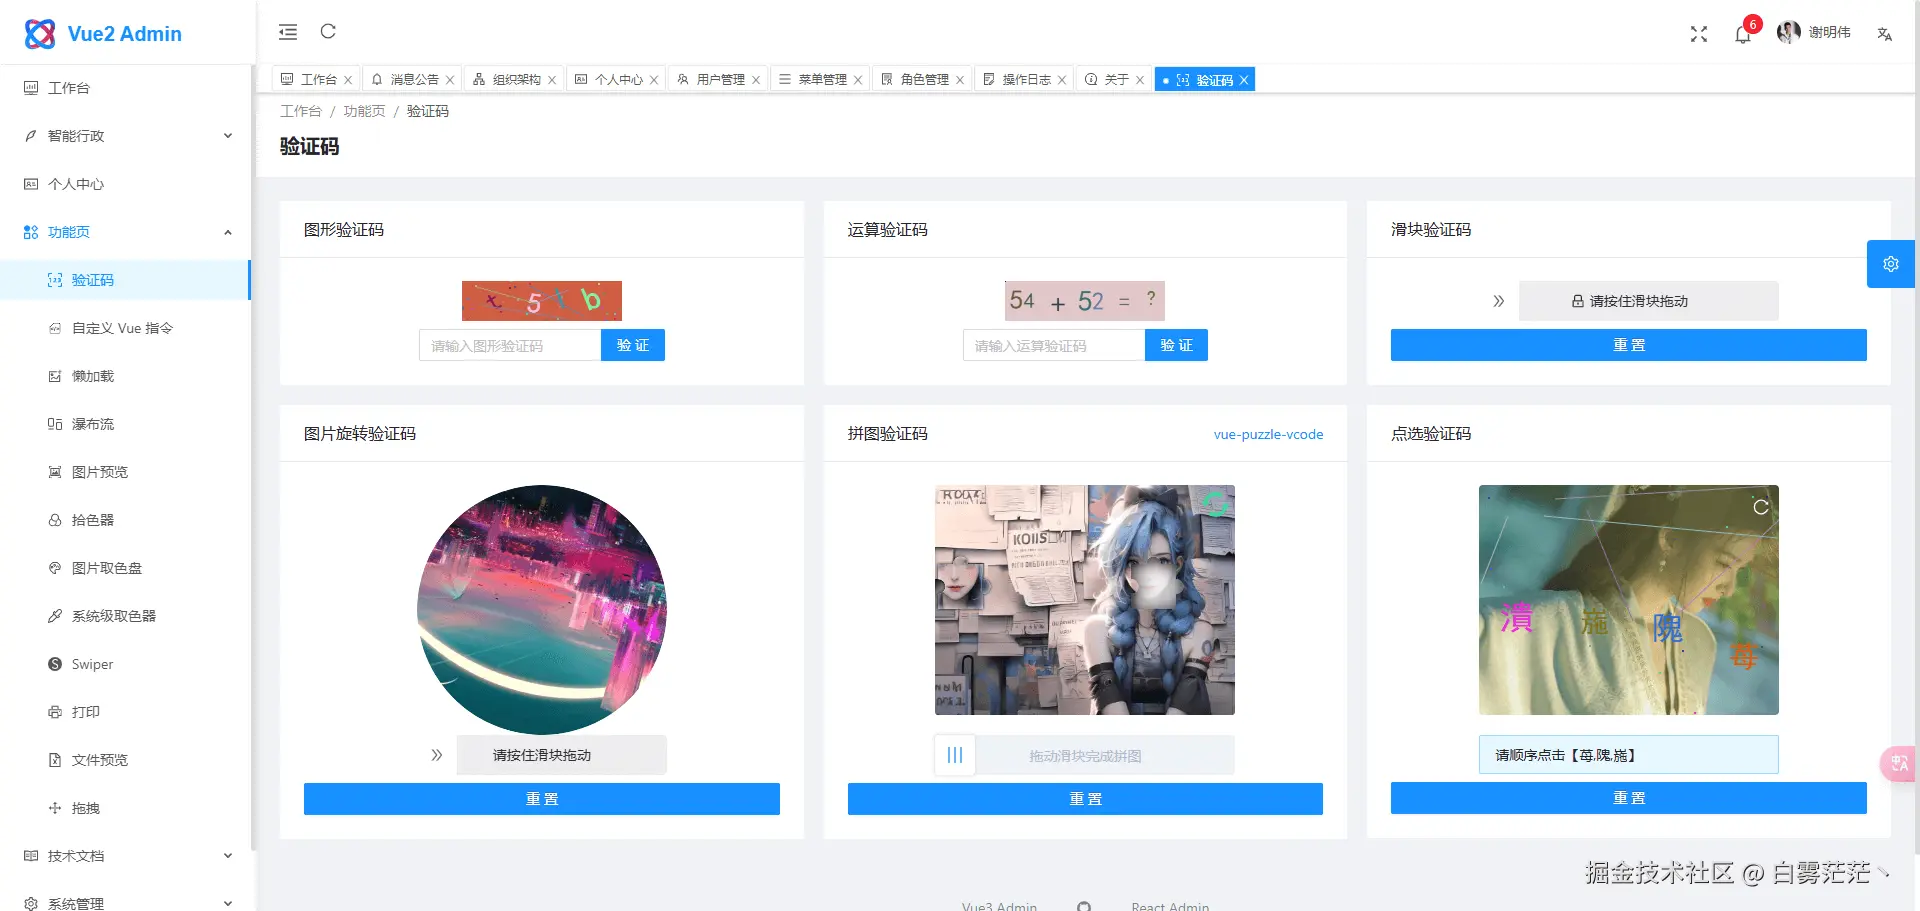
Task: Refresh the click-select captcha image
Action: point(1761,507)
